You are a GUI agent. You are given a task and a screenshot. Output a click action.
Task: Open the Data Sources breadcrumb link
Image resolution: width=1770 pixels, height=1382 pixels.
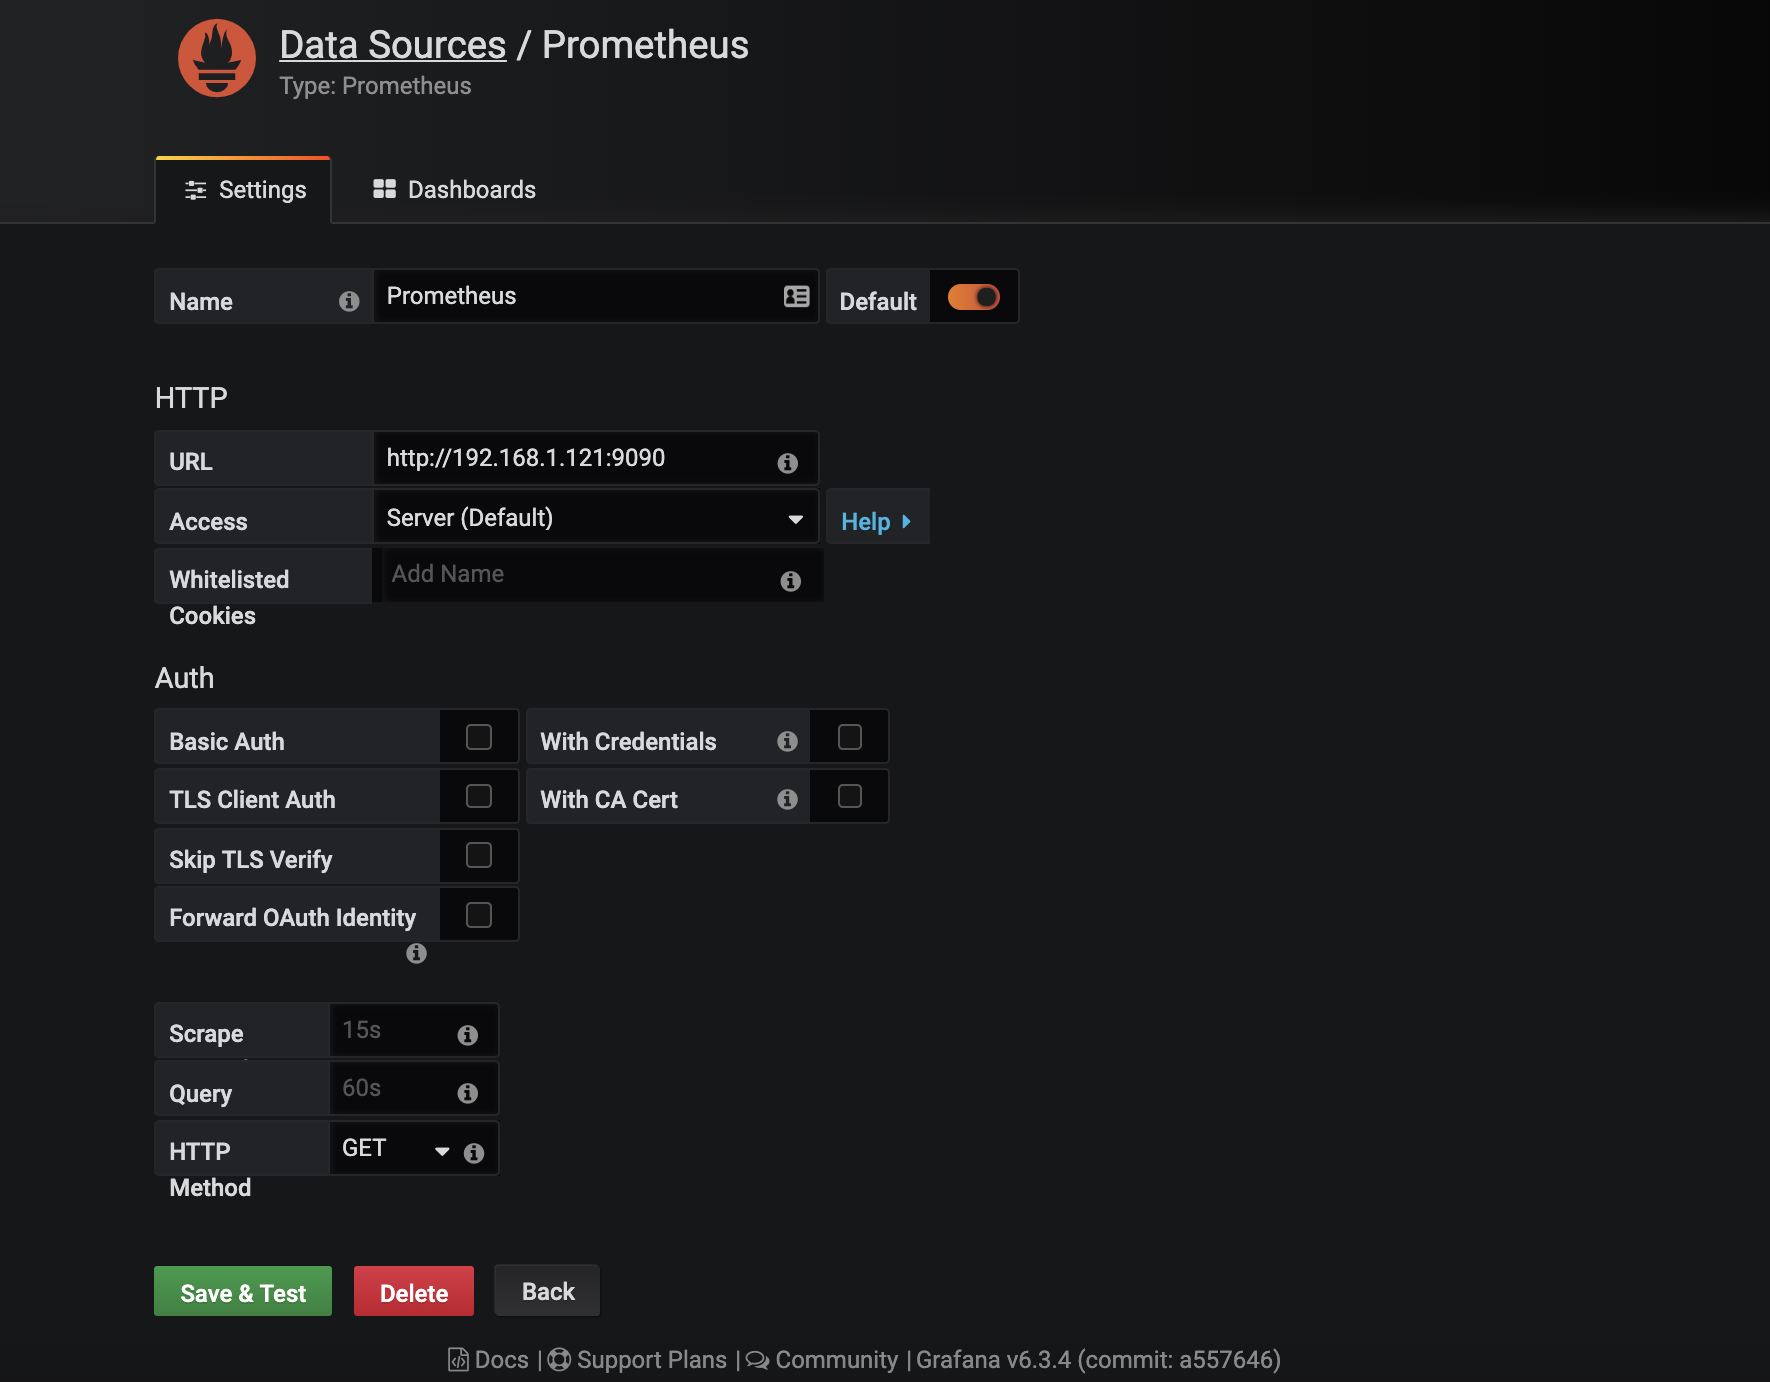pos(393,45)
